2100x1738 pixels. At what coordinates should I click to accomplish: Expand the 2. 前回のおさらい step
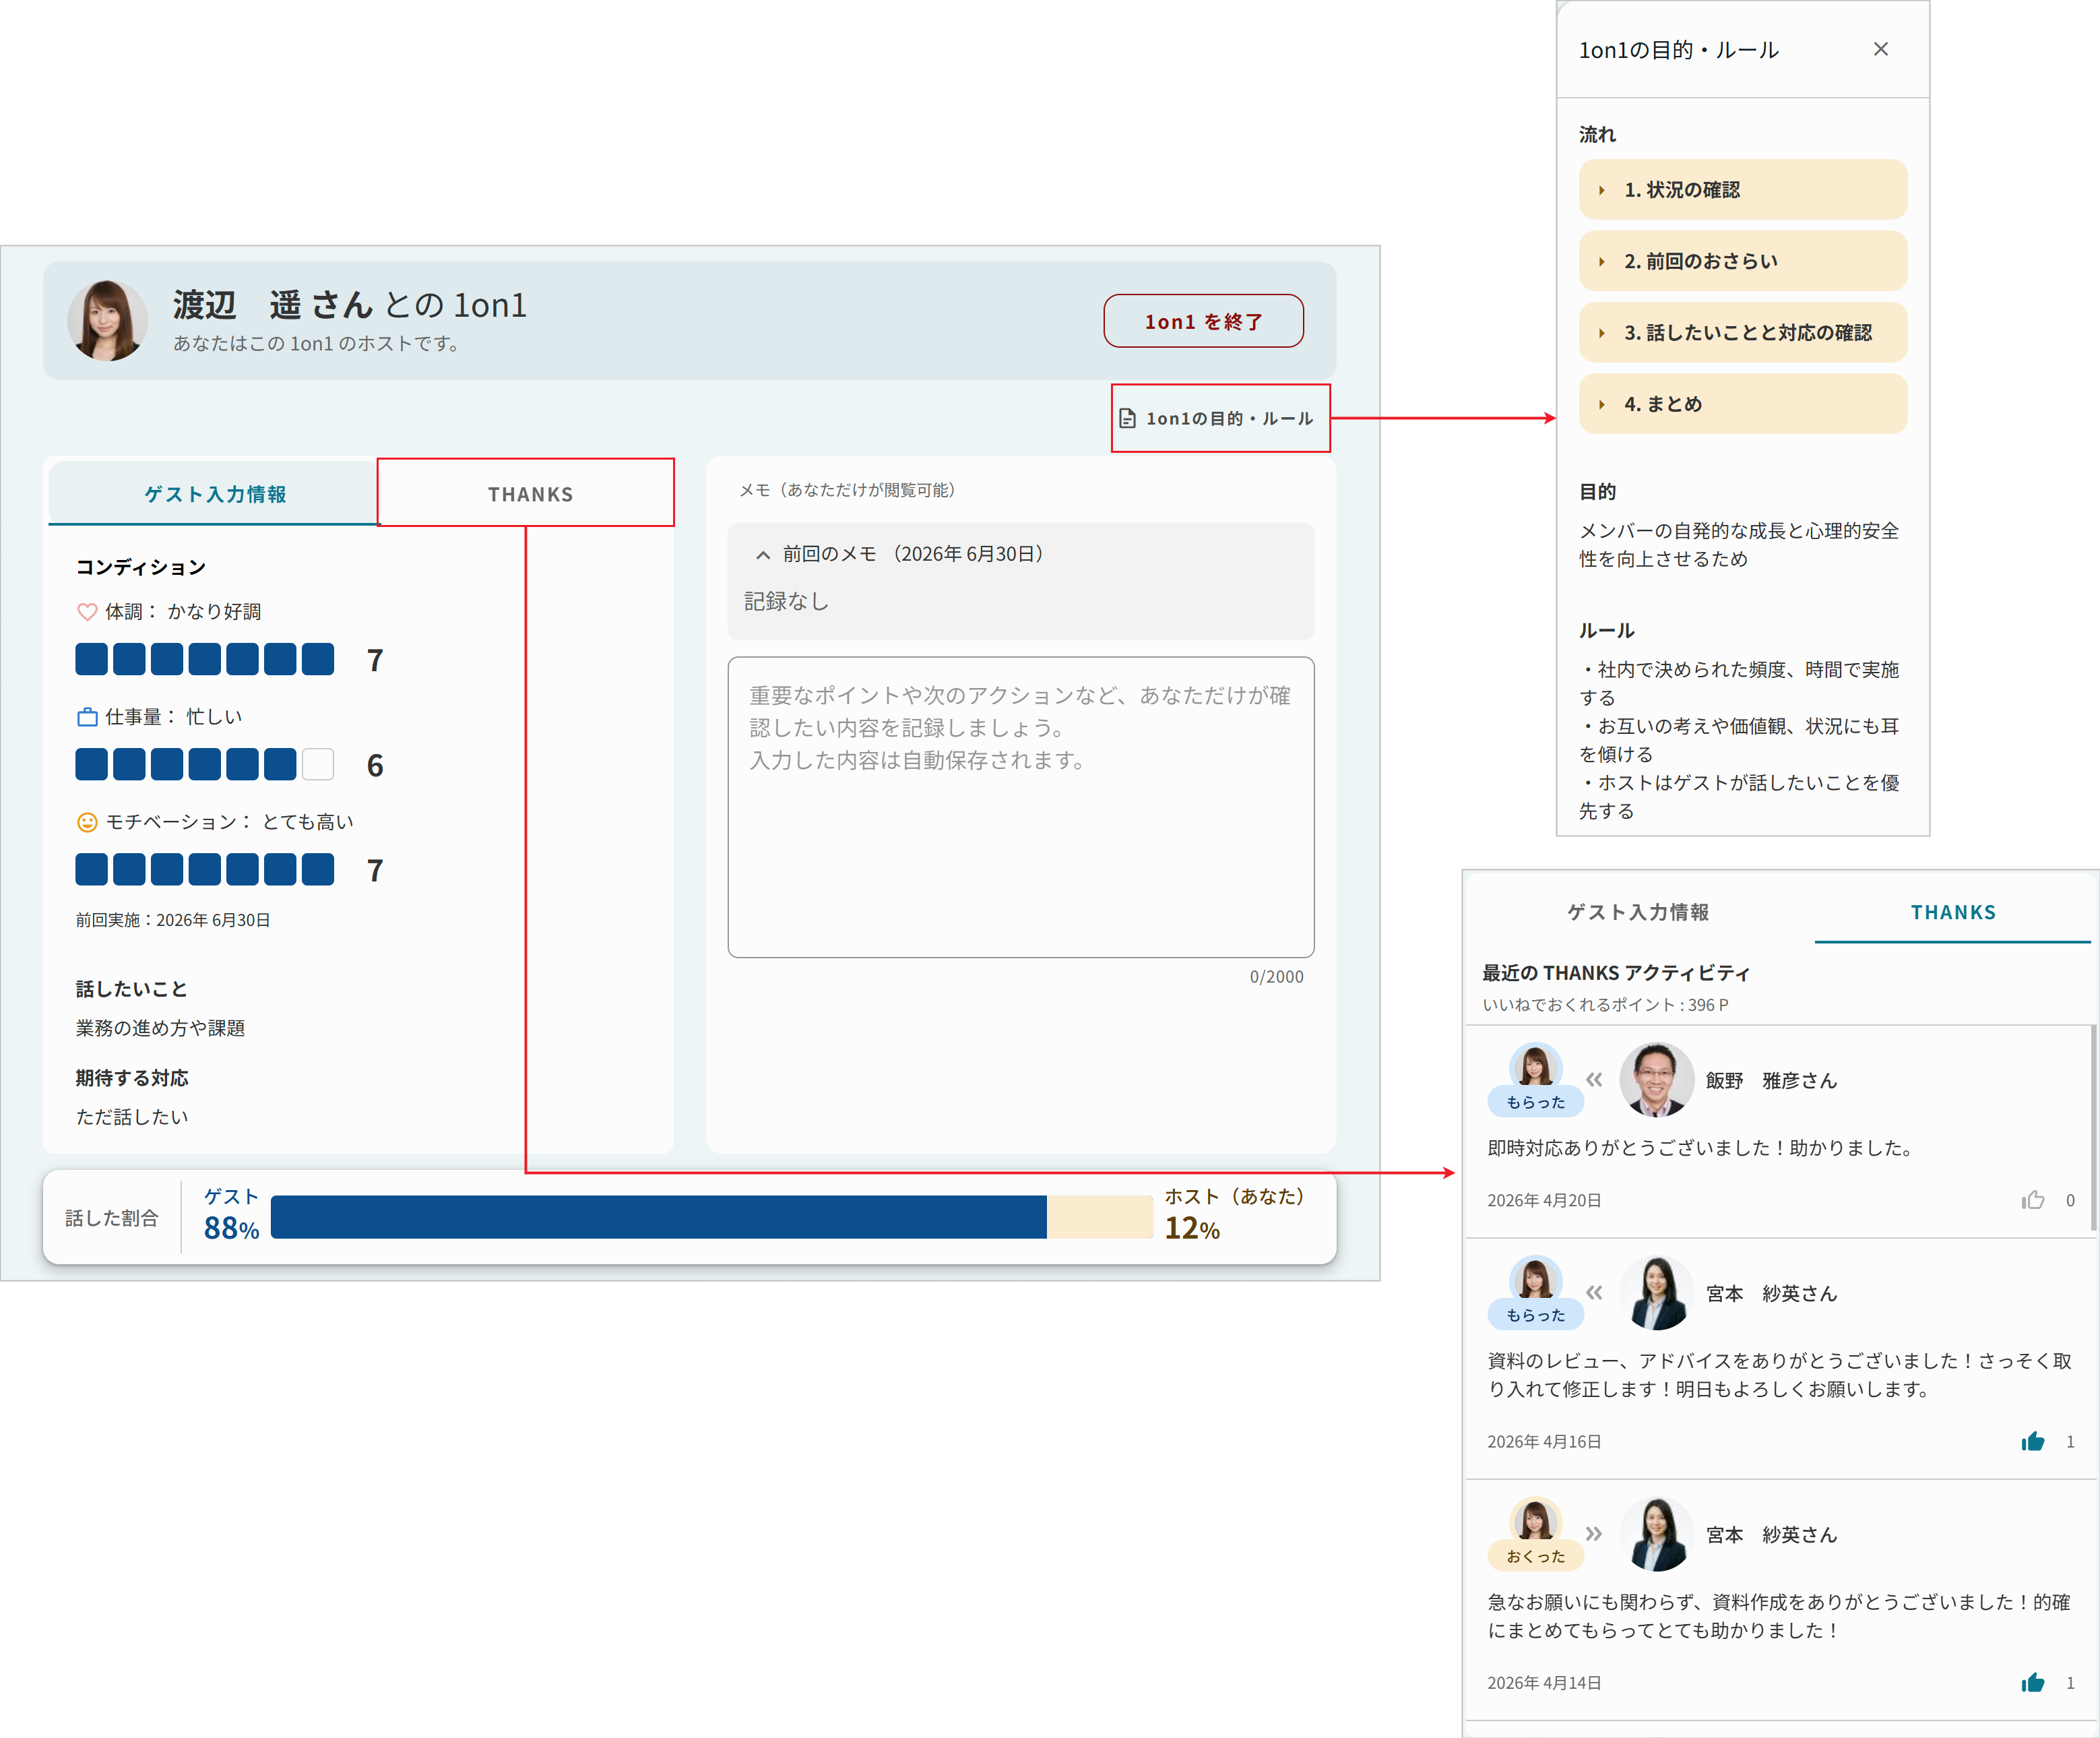click(1742, 261)
